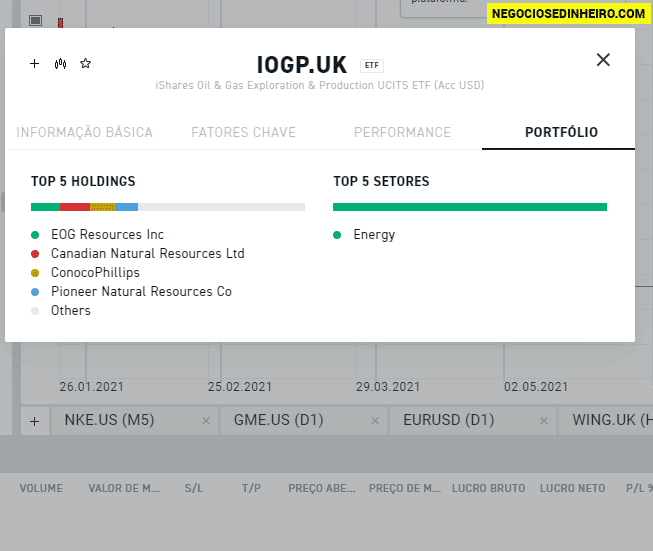Select Others in holdings legend
The width and height of the screenshot is (653, 551).
coord(71,311)
